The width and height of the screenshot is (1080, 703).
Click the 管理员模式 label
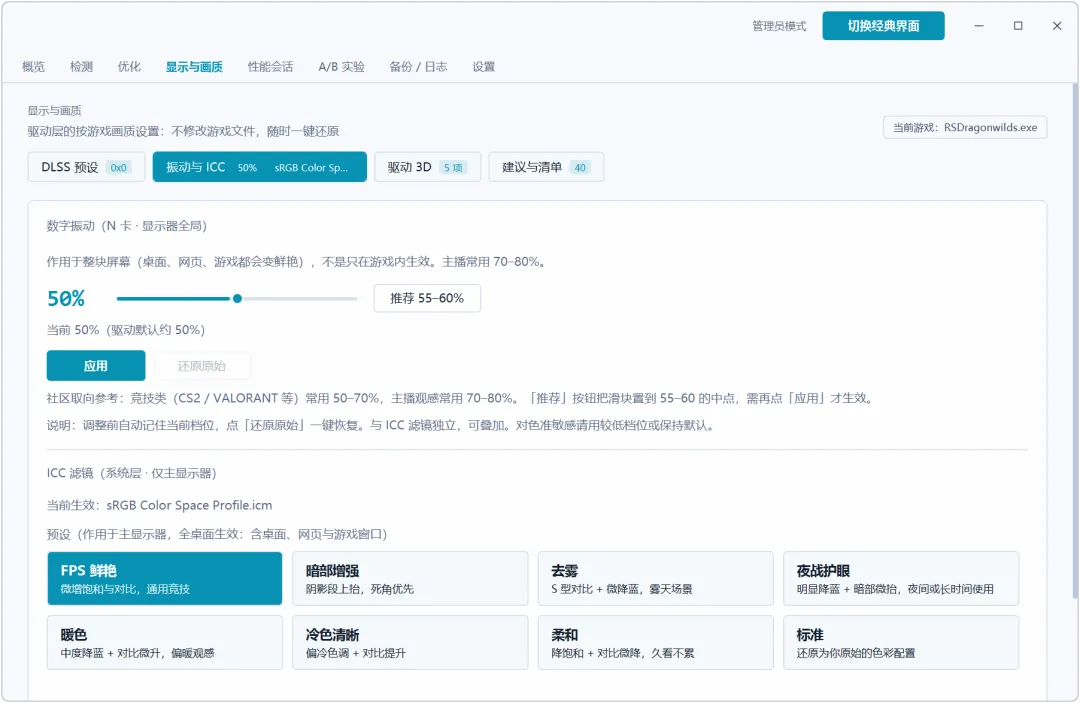779,26
